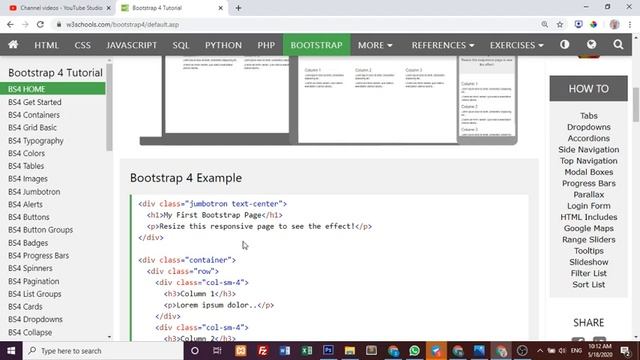640x360 pixels.
Task: Toggle the dark mode contrast icon
Action: pos(564,44)
